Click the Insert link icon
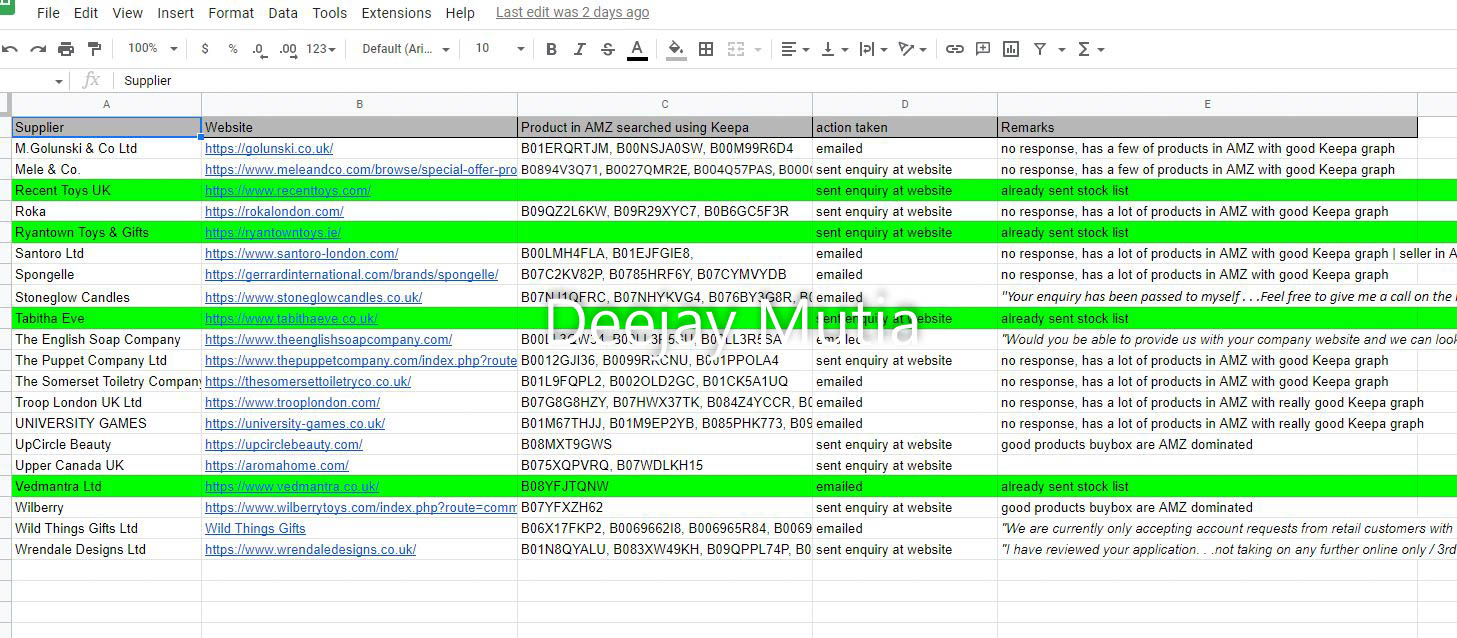Image resolution: width=1457 pixels, height=638 pixels. pos(955,49)
